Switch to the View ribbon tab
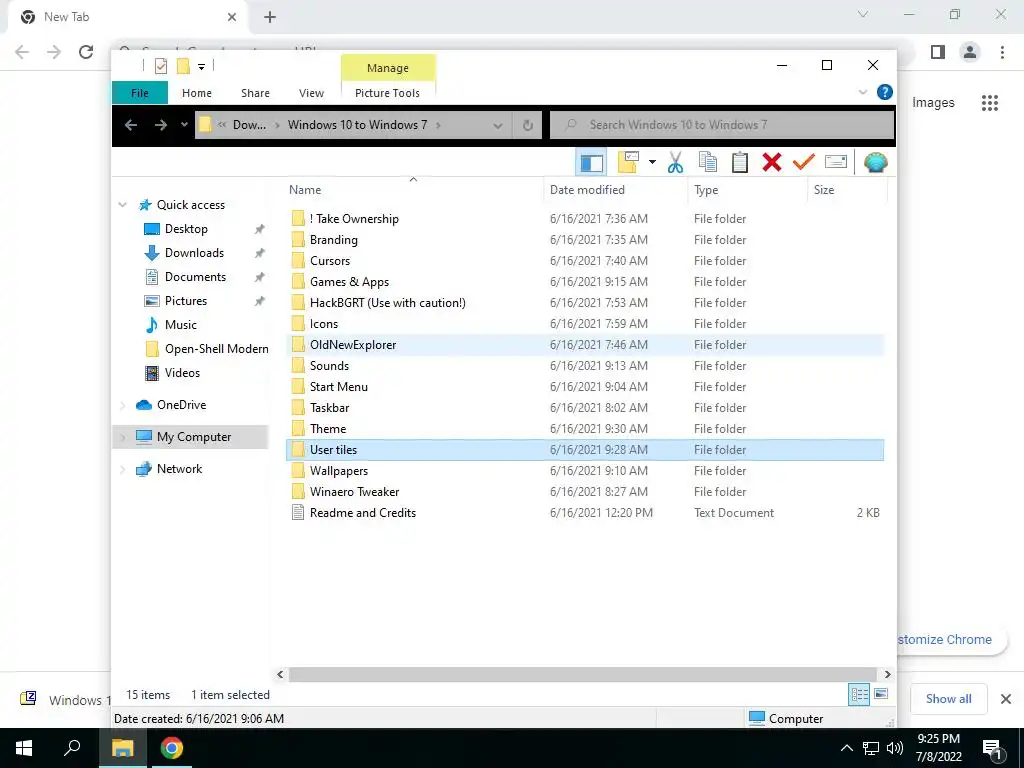 312,93
